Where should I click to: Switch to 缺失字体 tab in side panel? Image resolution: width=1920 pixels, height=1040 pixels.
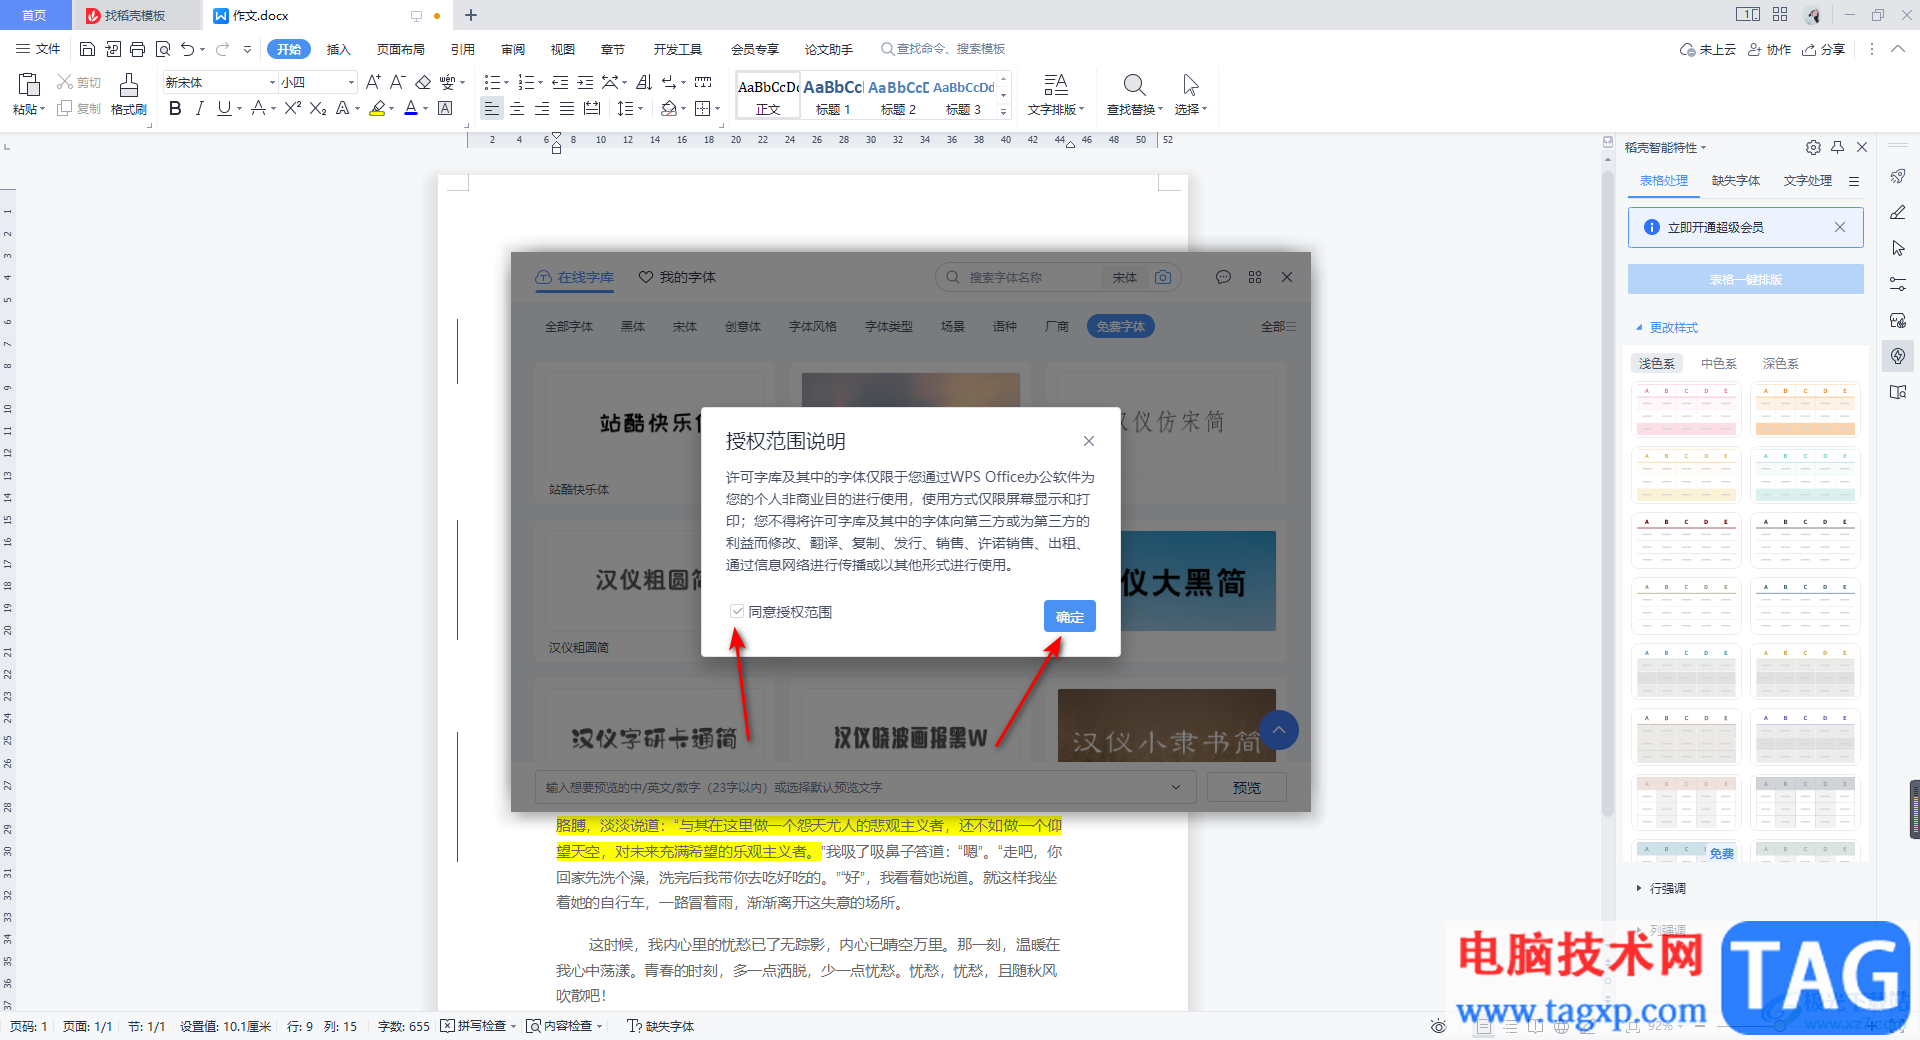point(1735,181)
